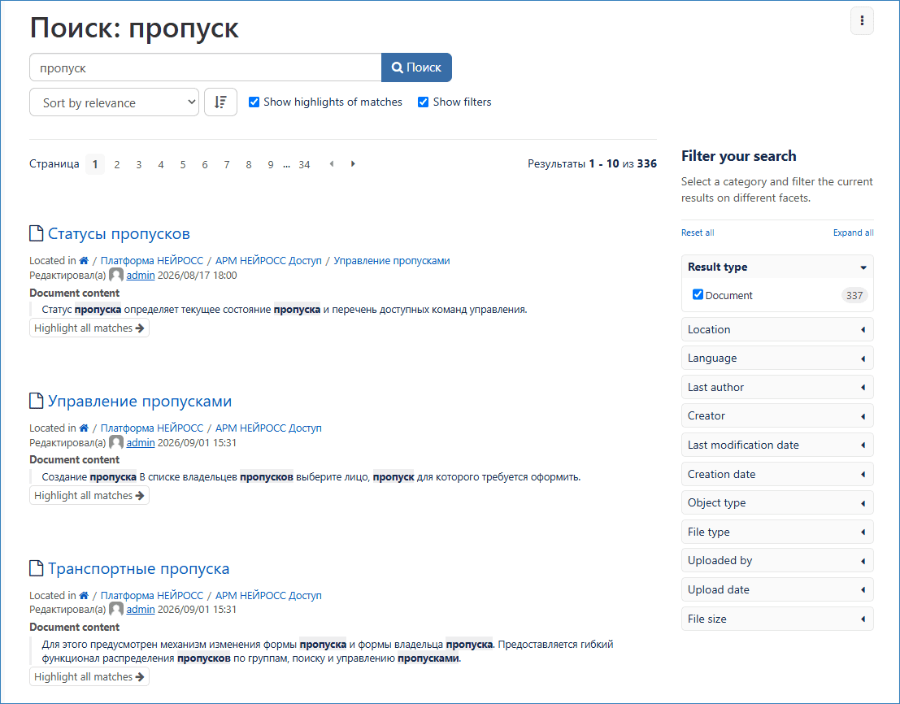Click document icon beside Транспортные пропуска title
900x704 pixels.
[x=36, y=569]
